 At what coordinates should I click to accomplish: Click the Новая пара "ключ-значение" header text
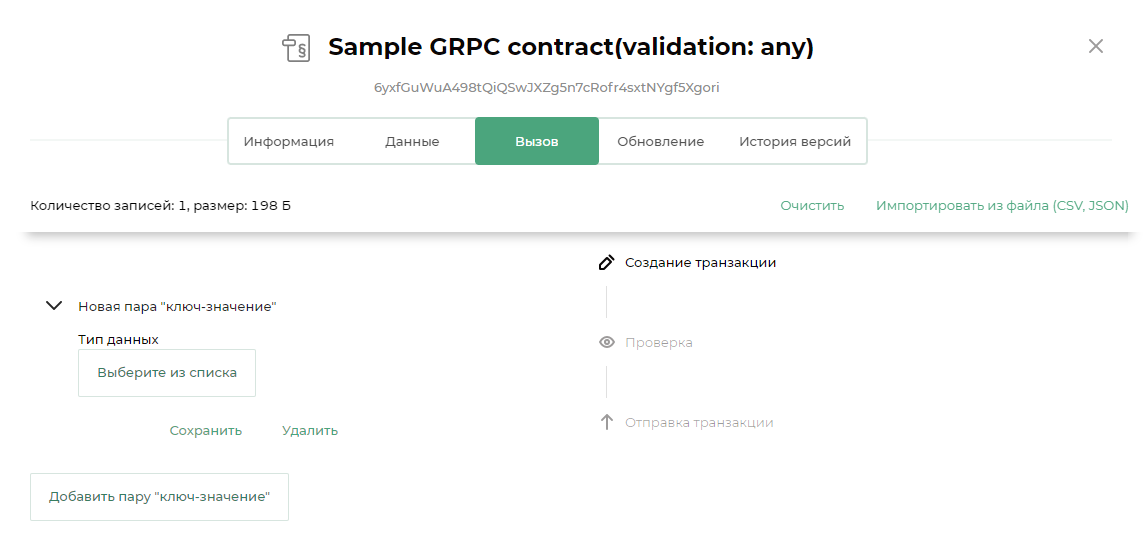coord(177,307)
